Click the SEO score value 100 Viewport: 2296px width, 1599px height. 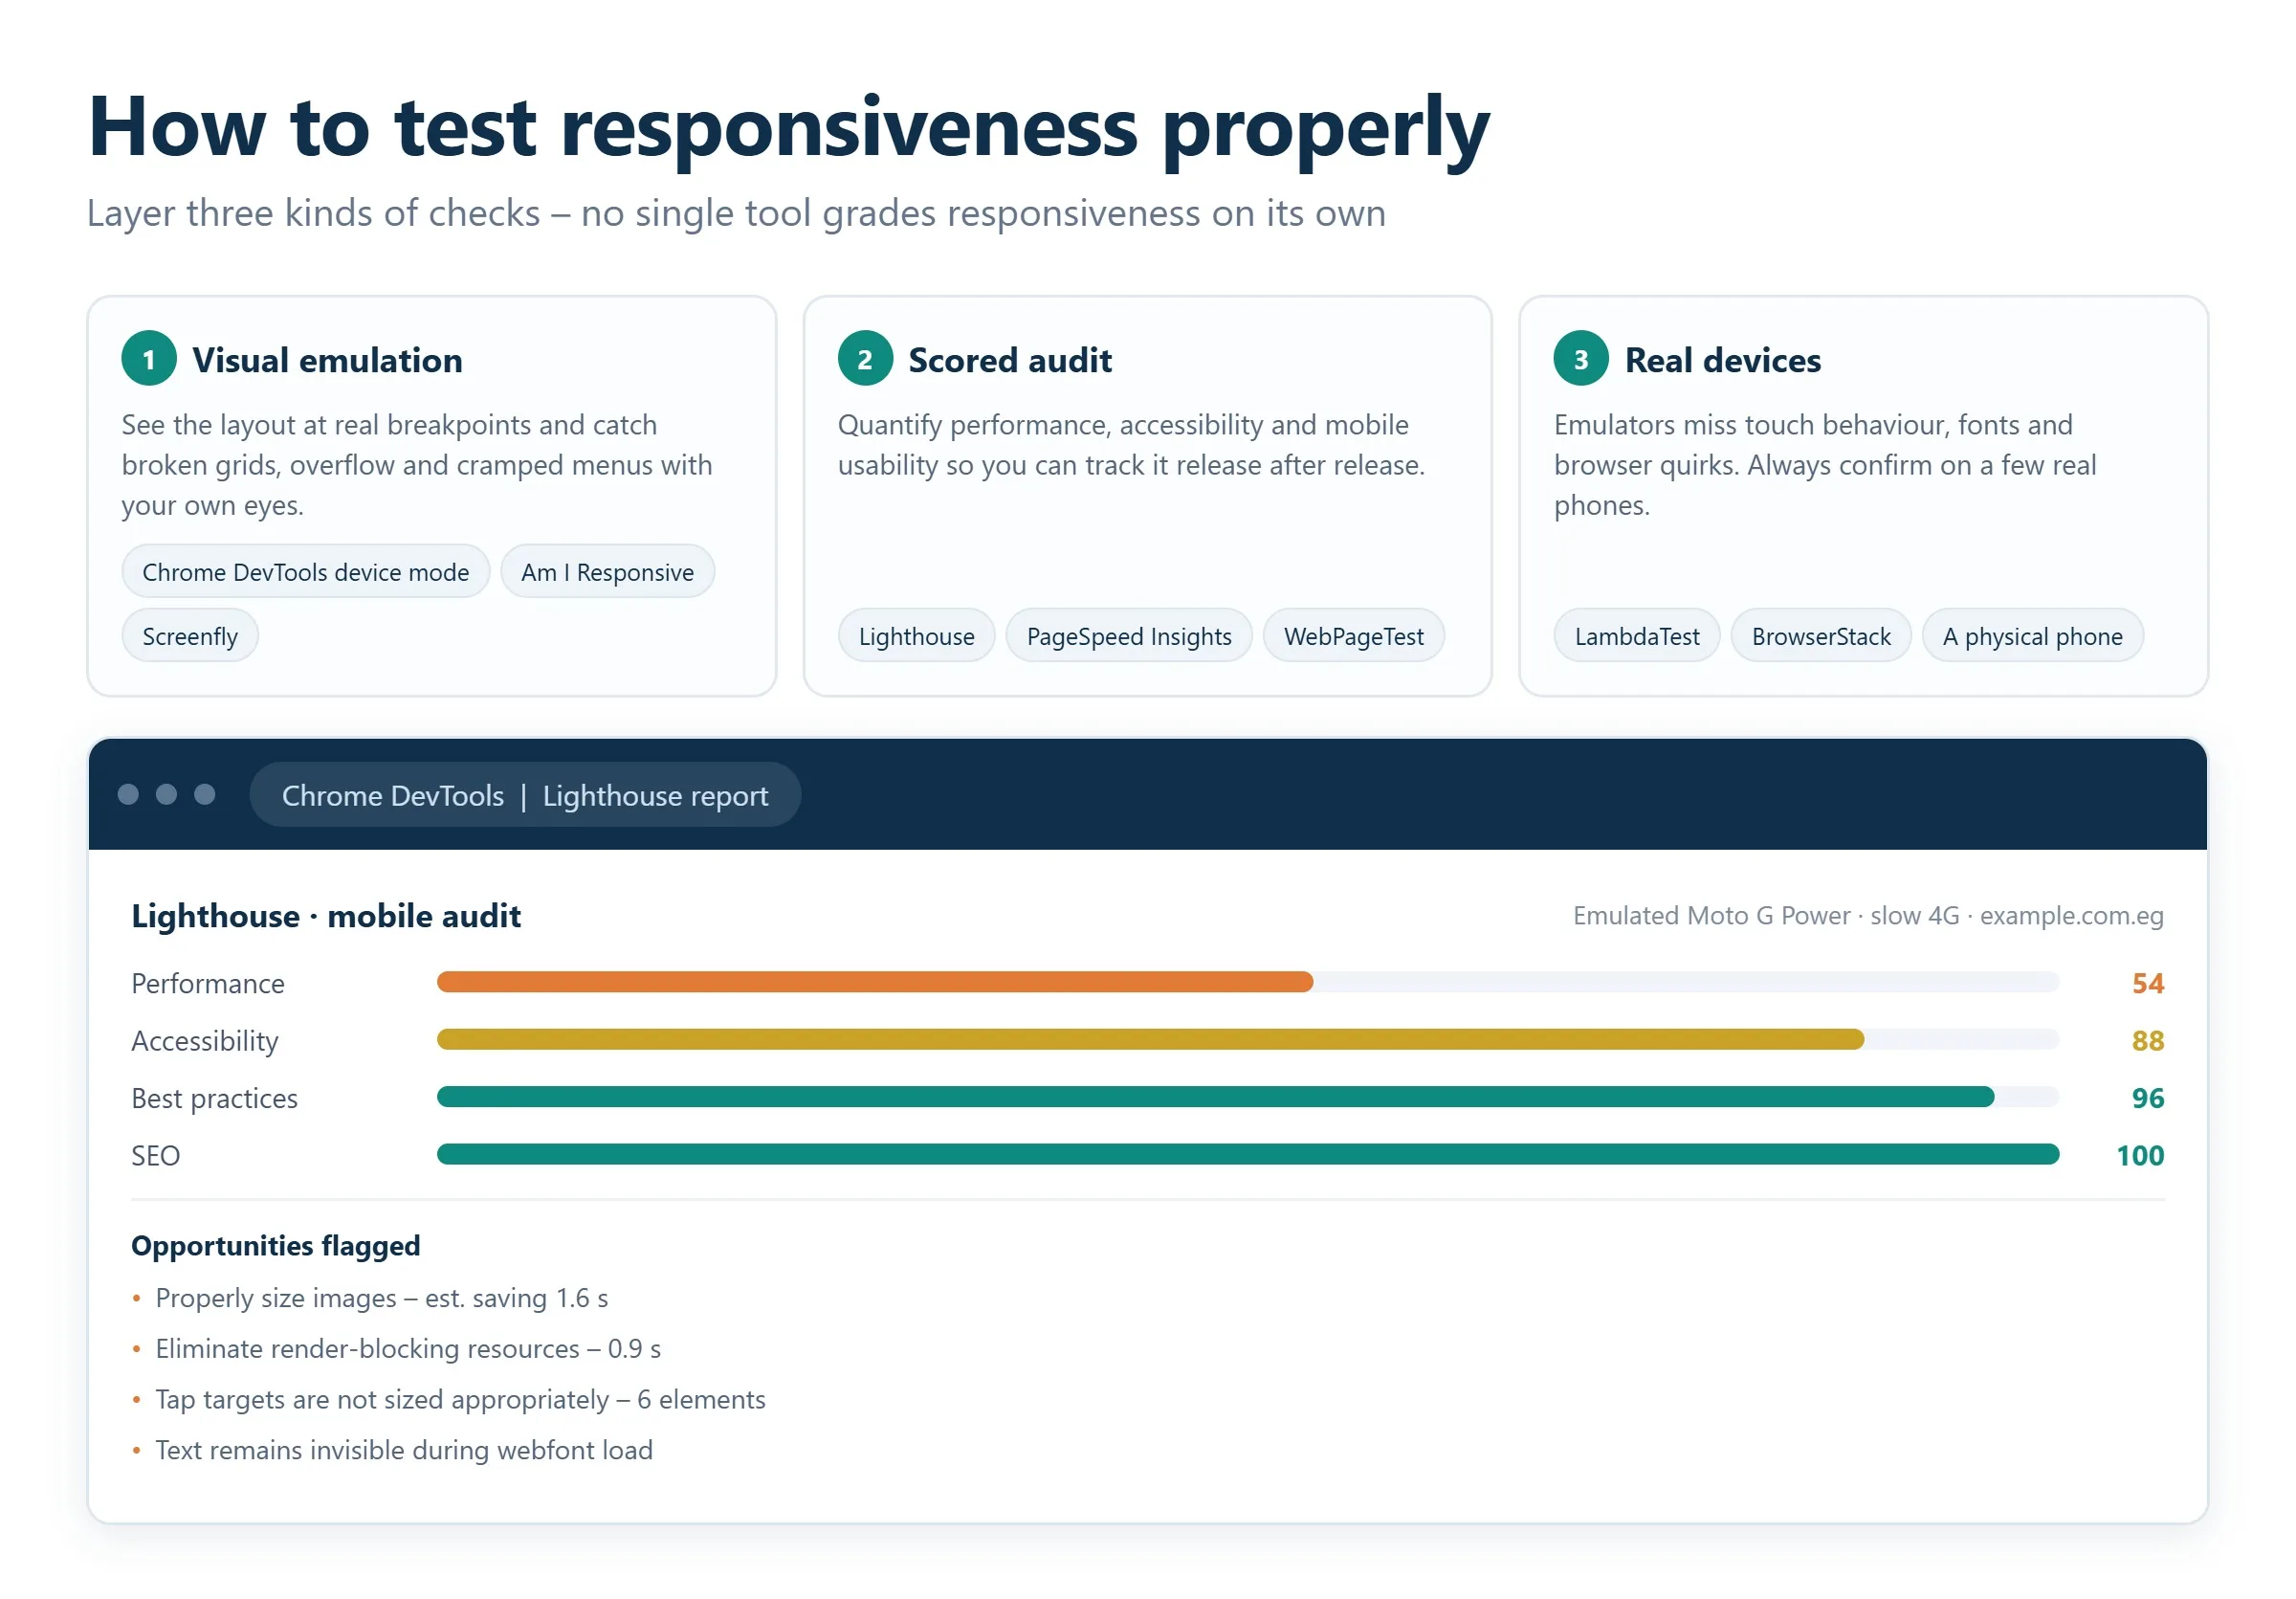pyautogui.click(x=2140, y=1155)
